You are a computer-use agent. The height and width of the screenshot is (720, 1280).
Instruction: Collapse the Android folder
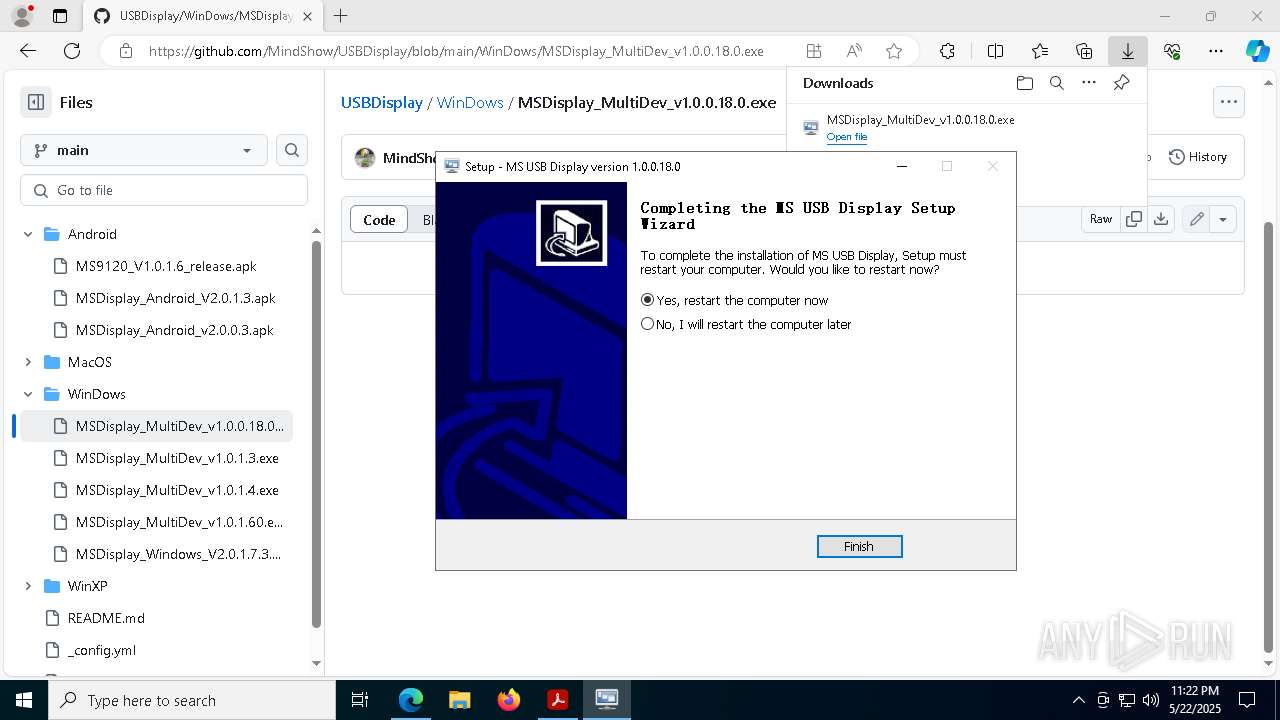click(x=28, y=234)
